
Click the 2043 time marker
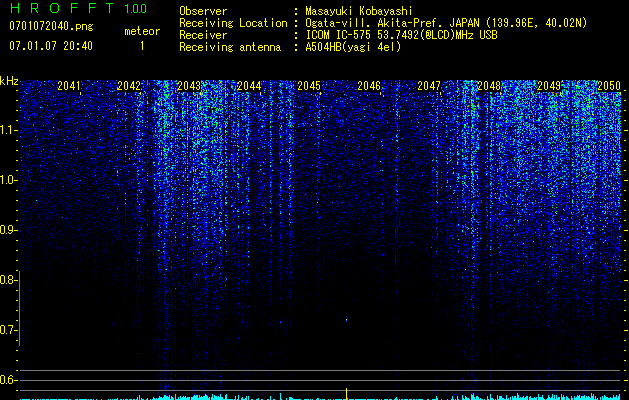pyautogui.click(x=189, y=86)
